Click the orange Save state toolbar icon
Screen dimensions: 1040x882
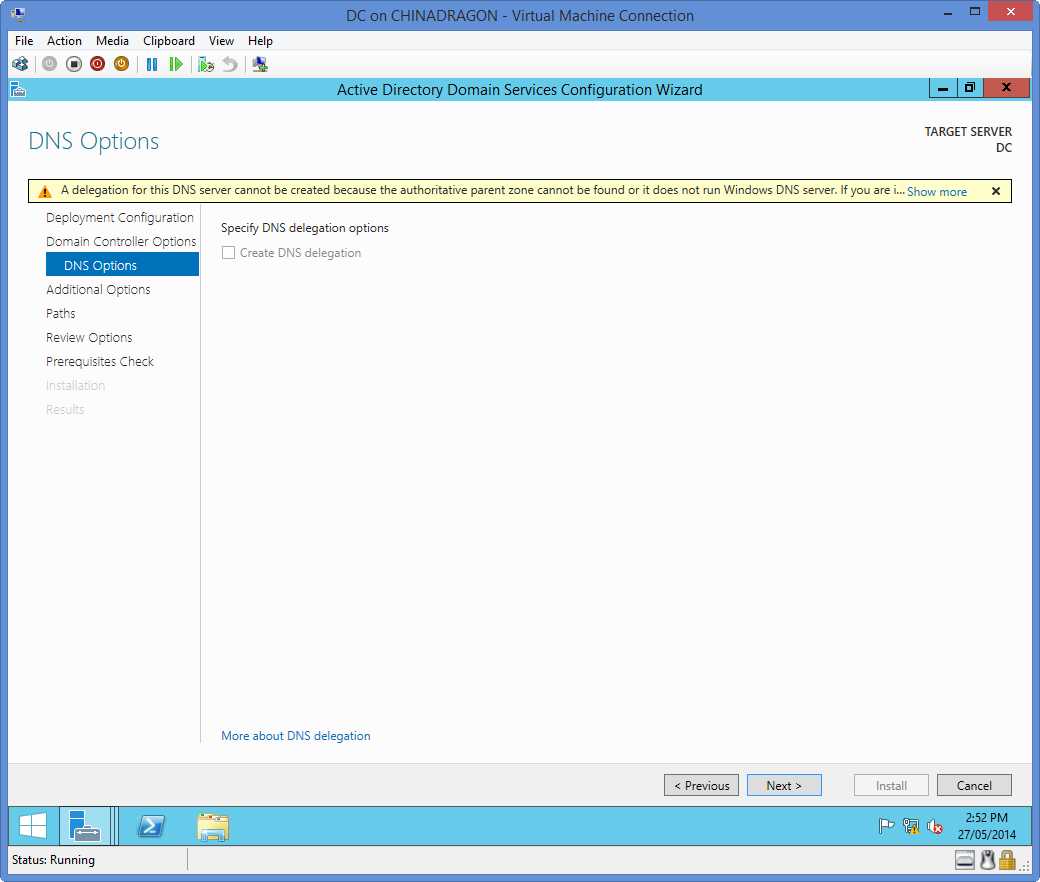[x=121, y=64]
